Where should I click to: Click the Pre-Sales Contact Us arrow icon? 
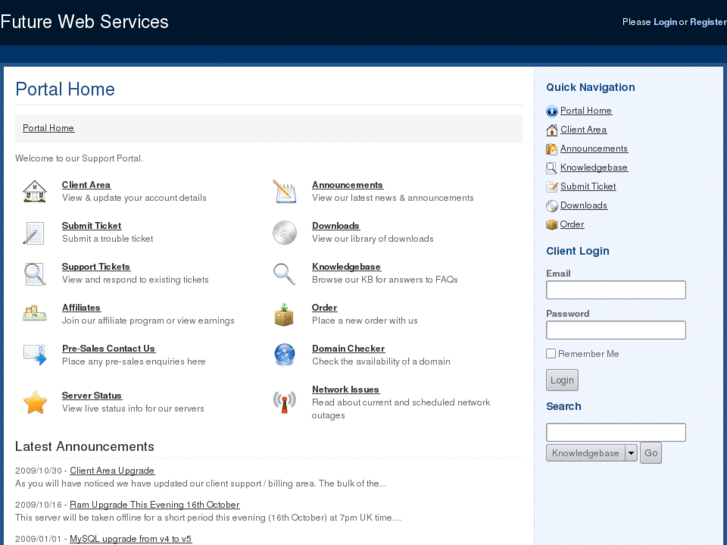(35, 355)
